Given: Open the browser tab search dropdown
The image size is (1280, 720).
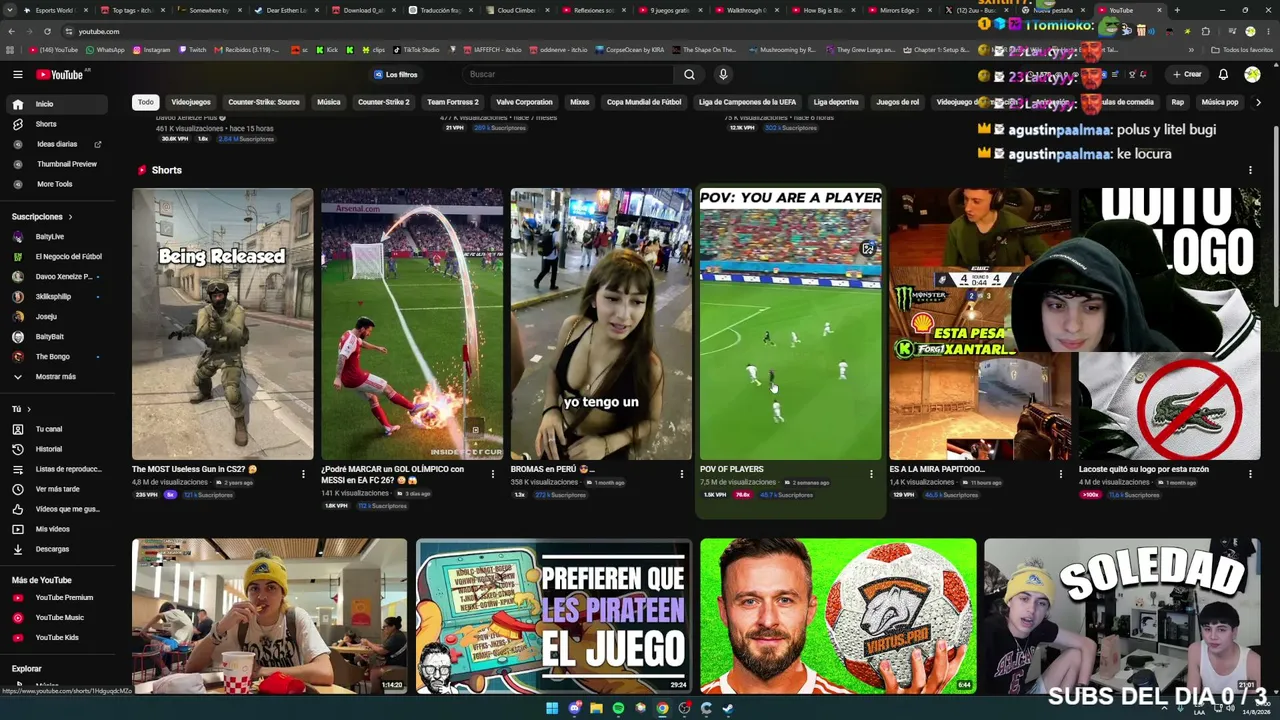Looking at the screenshot, I should (x=11, y=10).
